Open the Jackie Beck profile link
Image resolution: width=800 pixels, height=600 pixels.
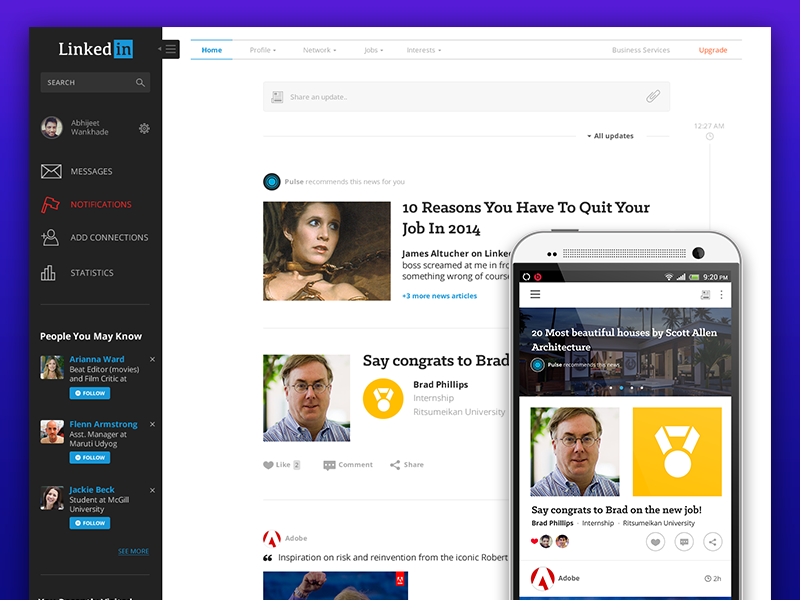92,489
